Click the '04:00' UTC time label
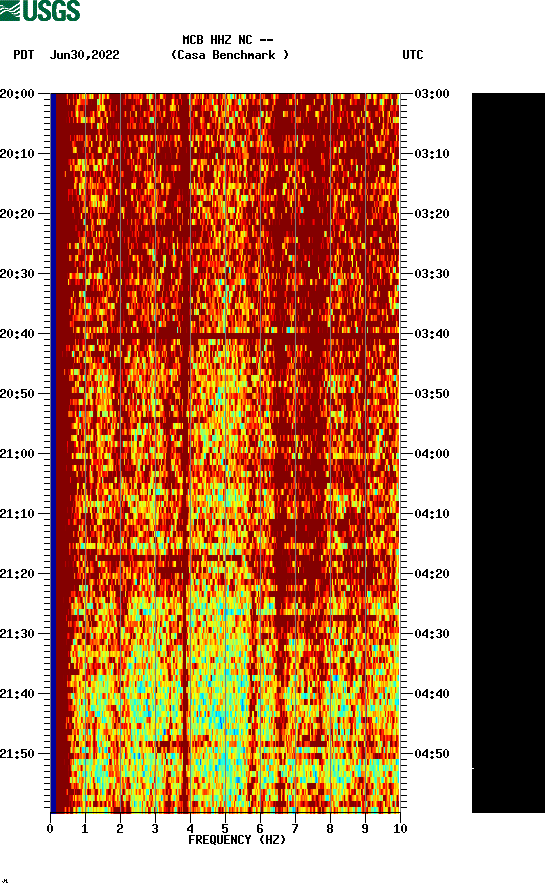This screenshot has width=552, height=892. pyautogui.click(x=432, y=454)
